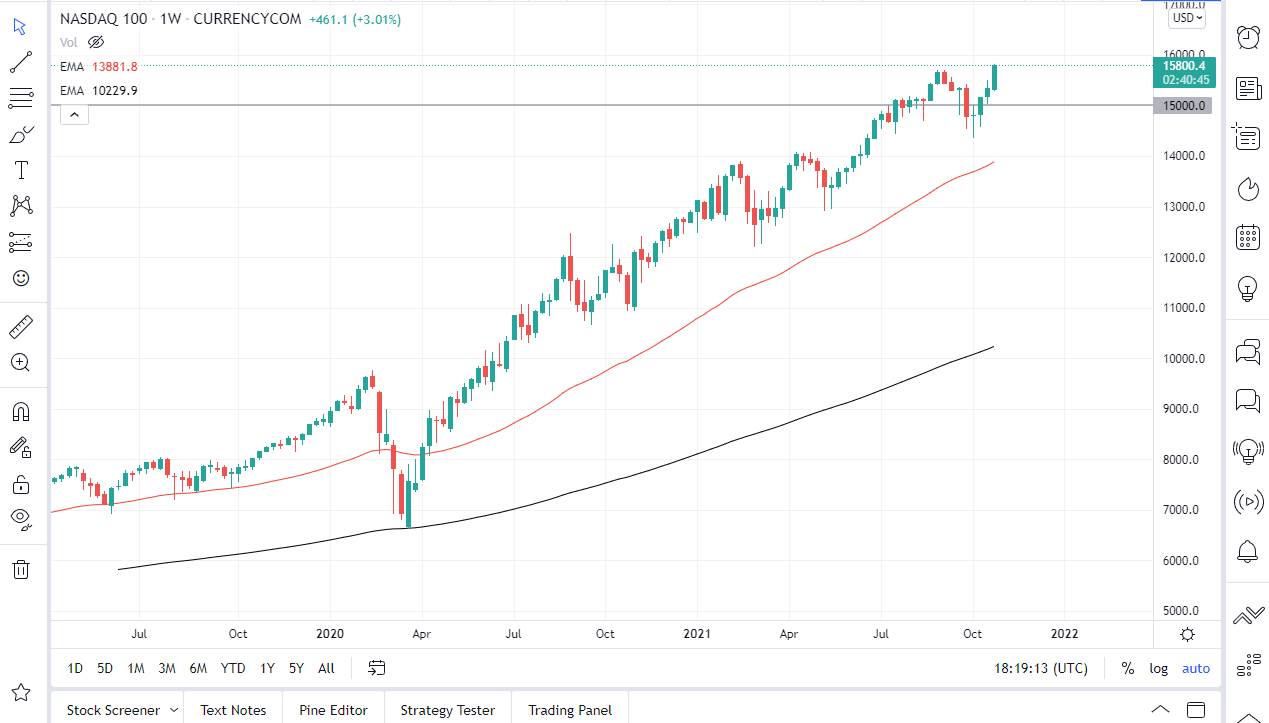
Task: Collapse the chart legend with the chevron
Action: click(74, 113)
